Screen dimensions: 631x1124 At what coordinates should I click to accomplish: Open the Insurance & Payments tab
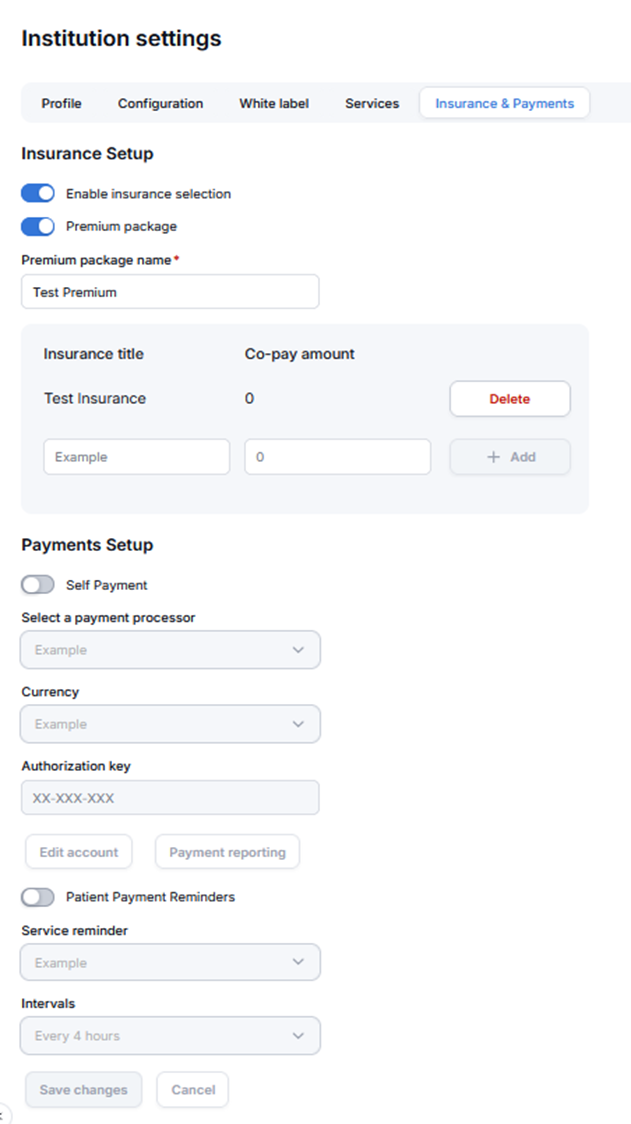[x=504, y=103]
